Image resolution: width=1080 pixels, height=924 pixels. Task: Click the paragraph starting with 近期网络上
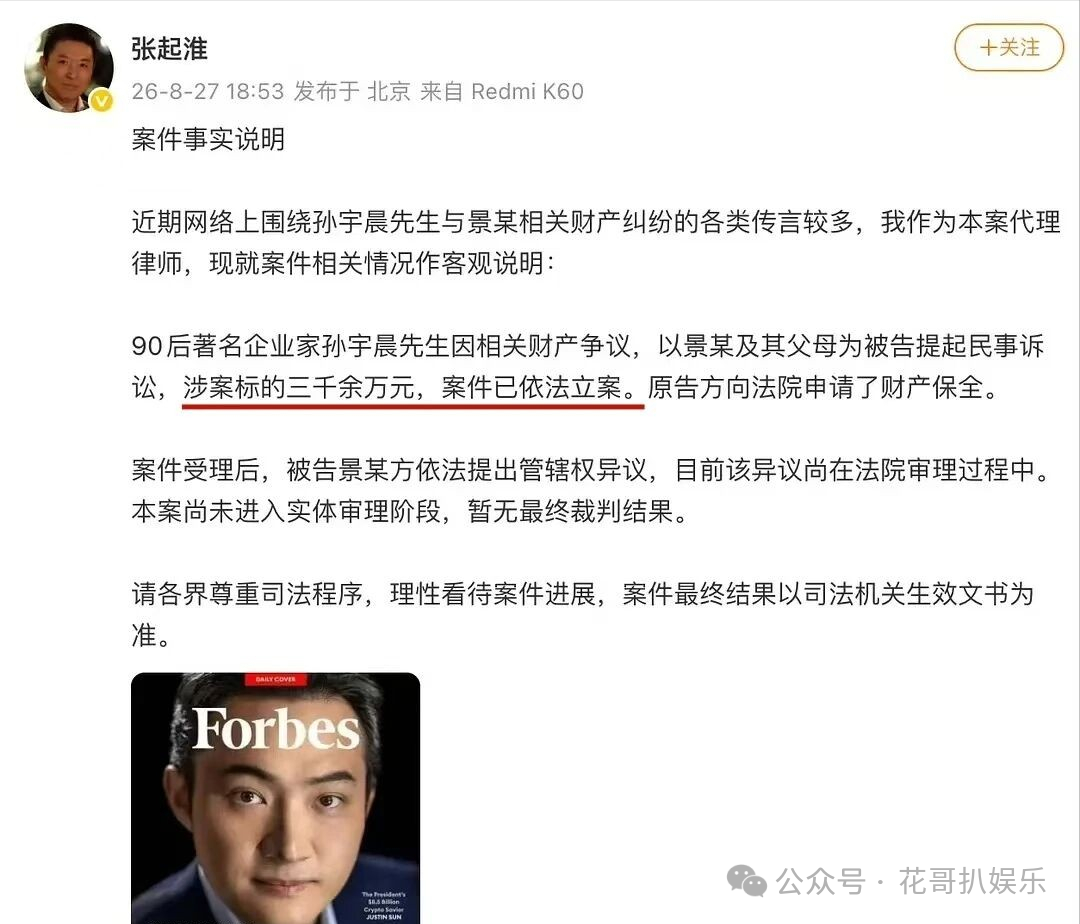pos(595,242)
